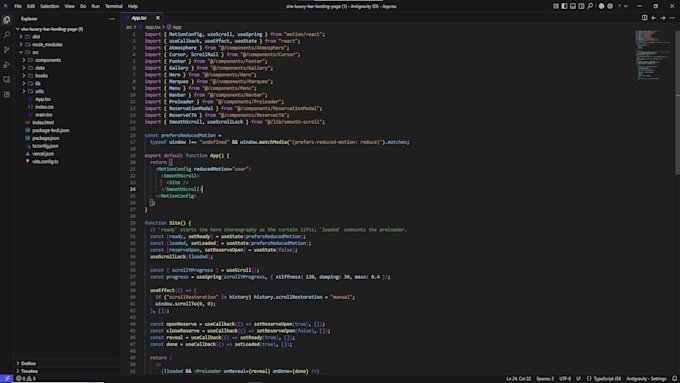Open the Edit menu
This screenshot has width=680, height=383.
(30, 6)
